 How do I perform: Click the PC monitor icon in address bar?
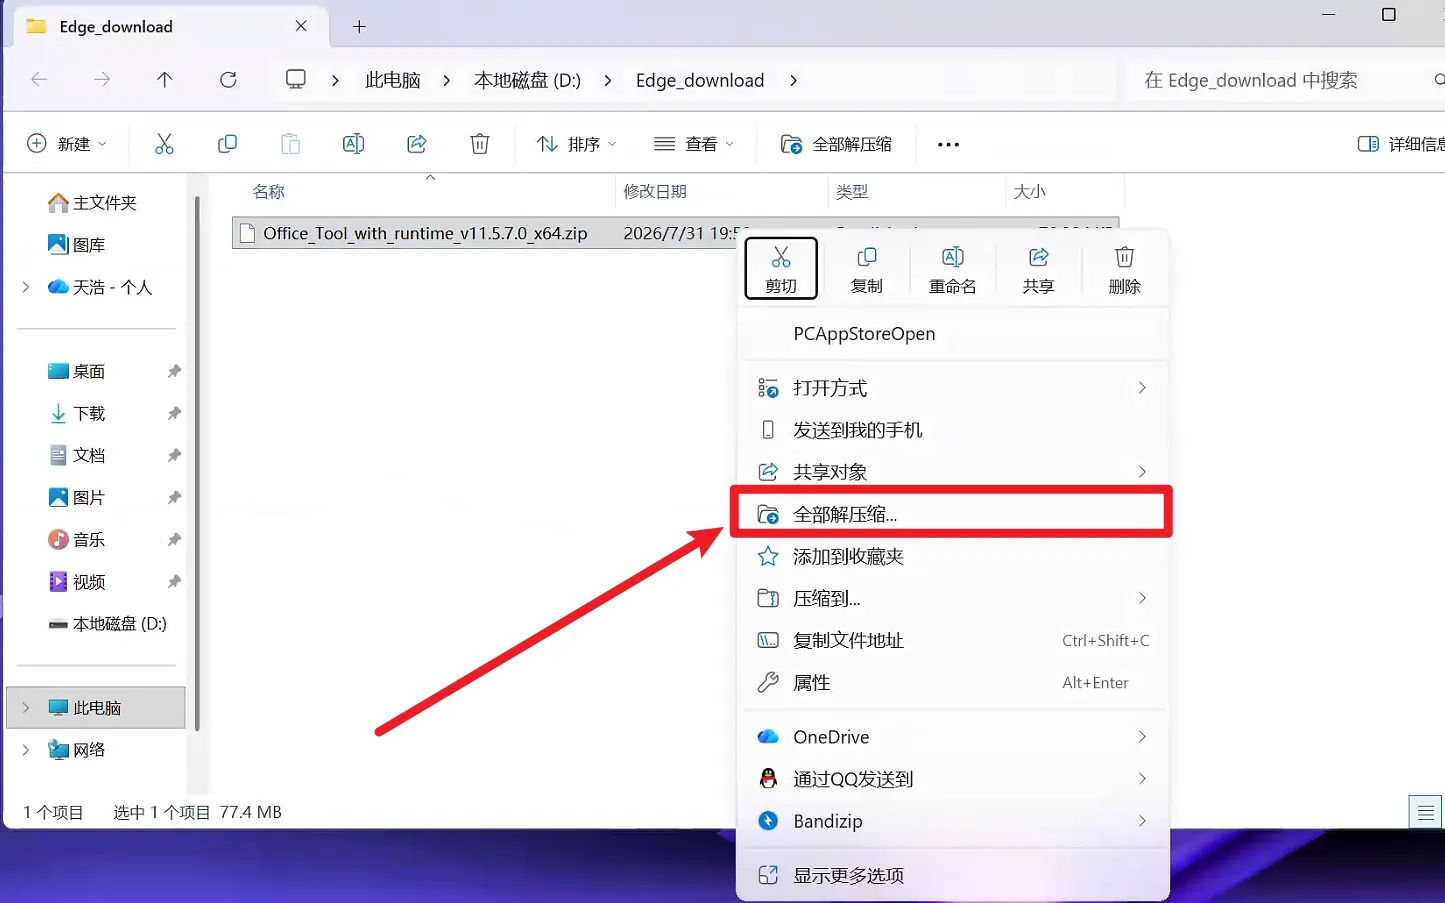click(x=296, y=79)
